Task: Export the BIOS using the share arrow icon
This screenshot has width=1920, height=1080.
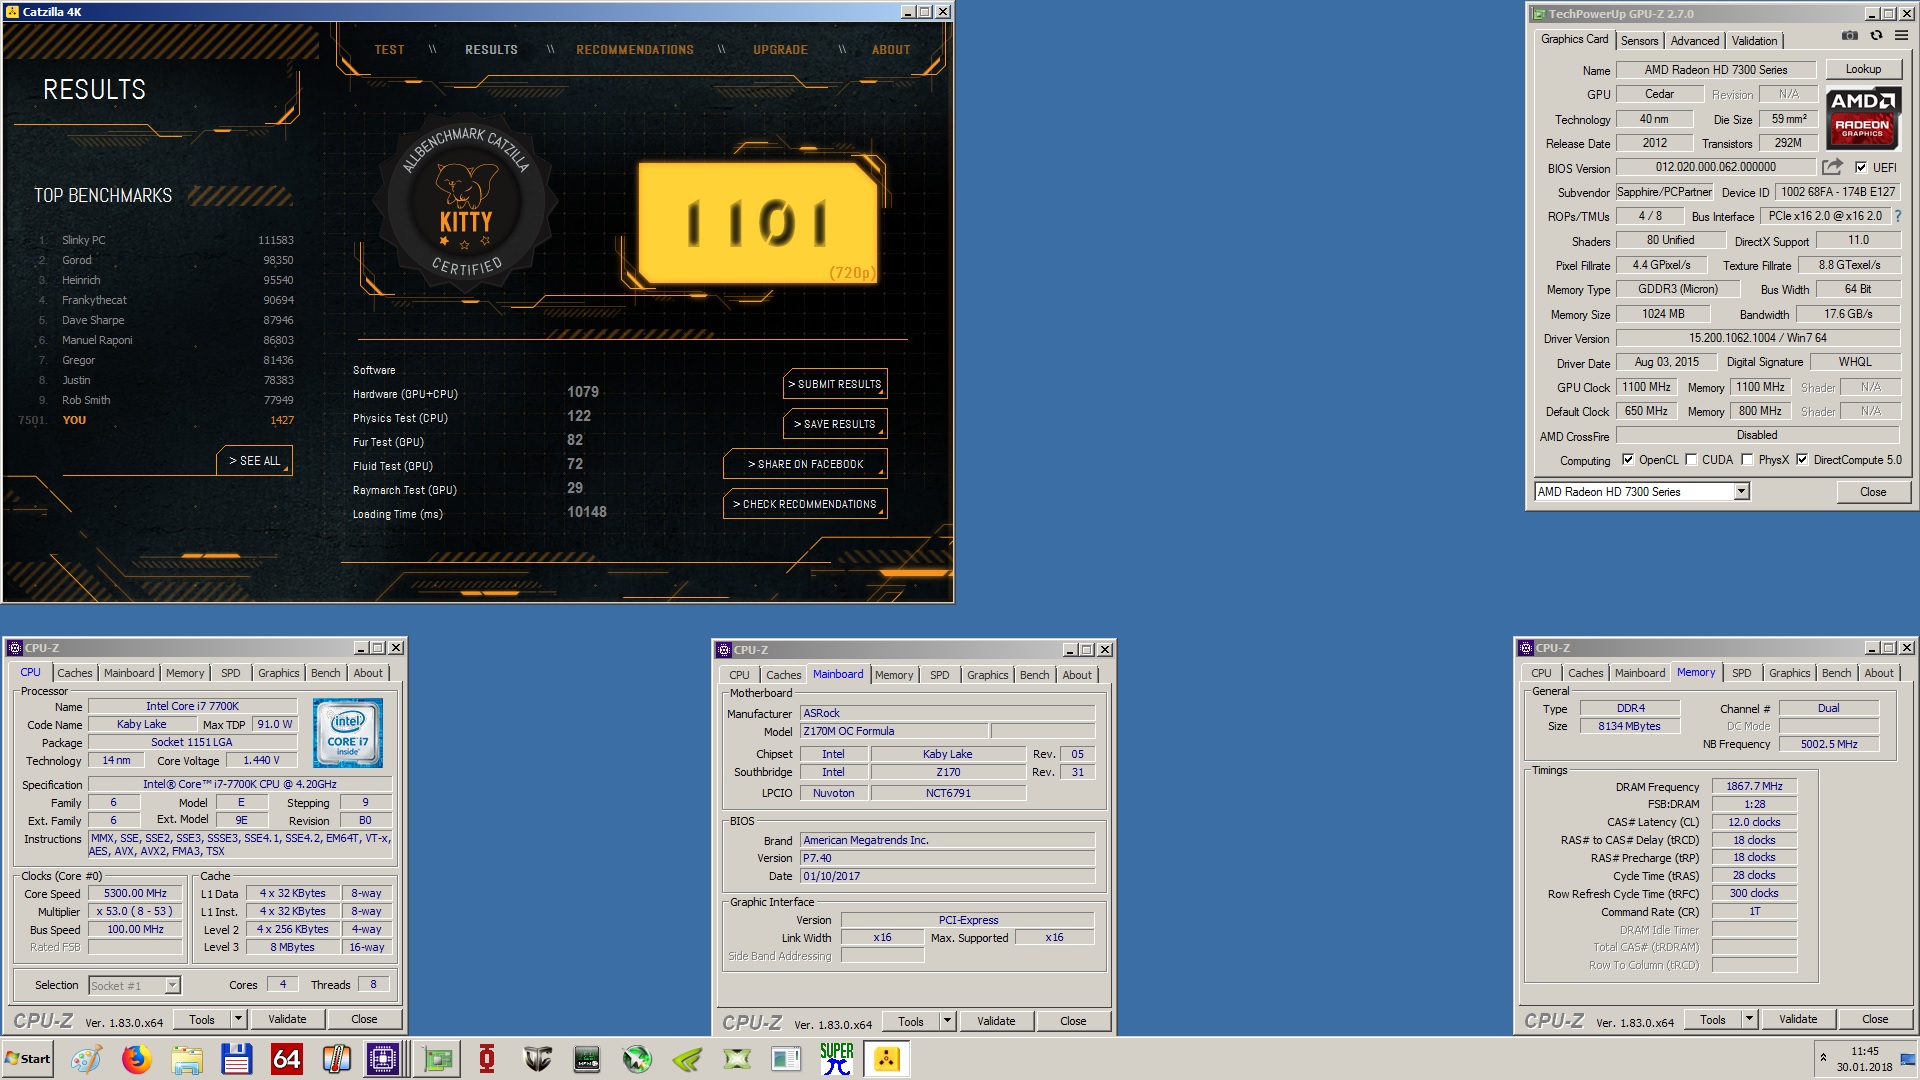Action: (x=1832, y=167)
